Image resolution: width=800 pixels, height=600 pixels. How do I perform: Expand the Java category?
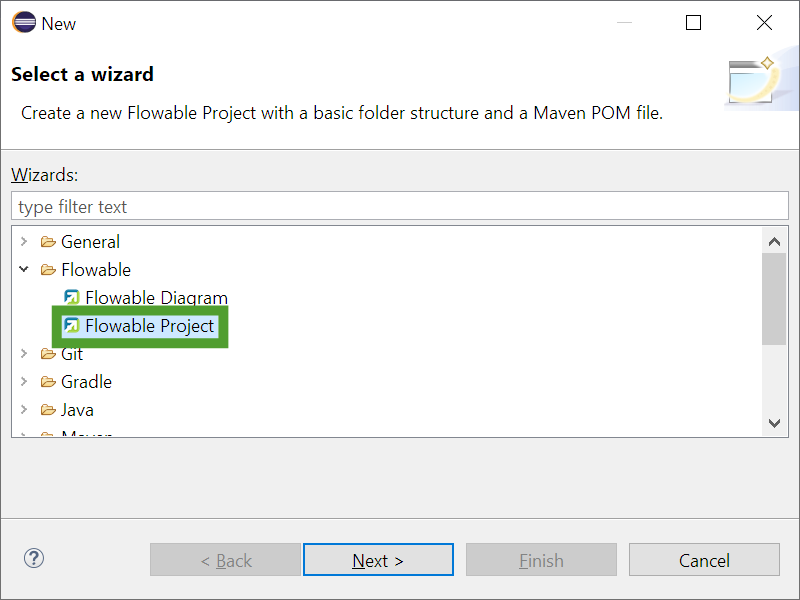click(24, 410)
